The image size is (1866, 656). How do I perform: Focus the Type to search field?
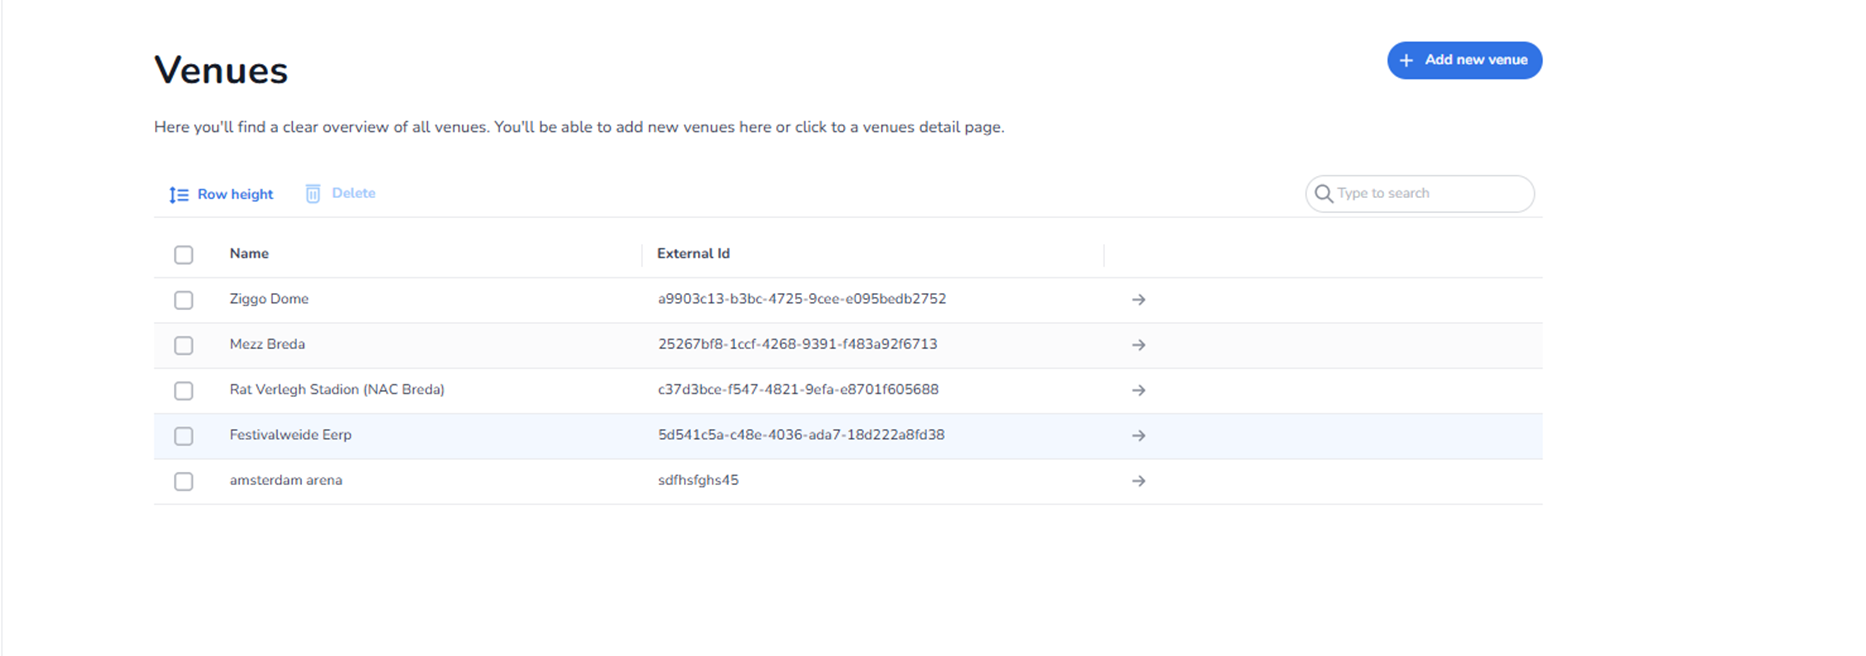1430,194
